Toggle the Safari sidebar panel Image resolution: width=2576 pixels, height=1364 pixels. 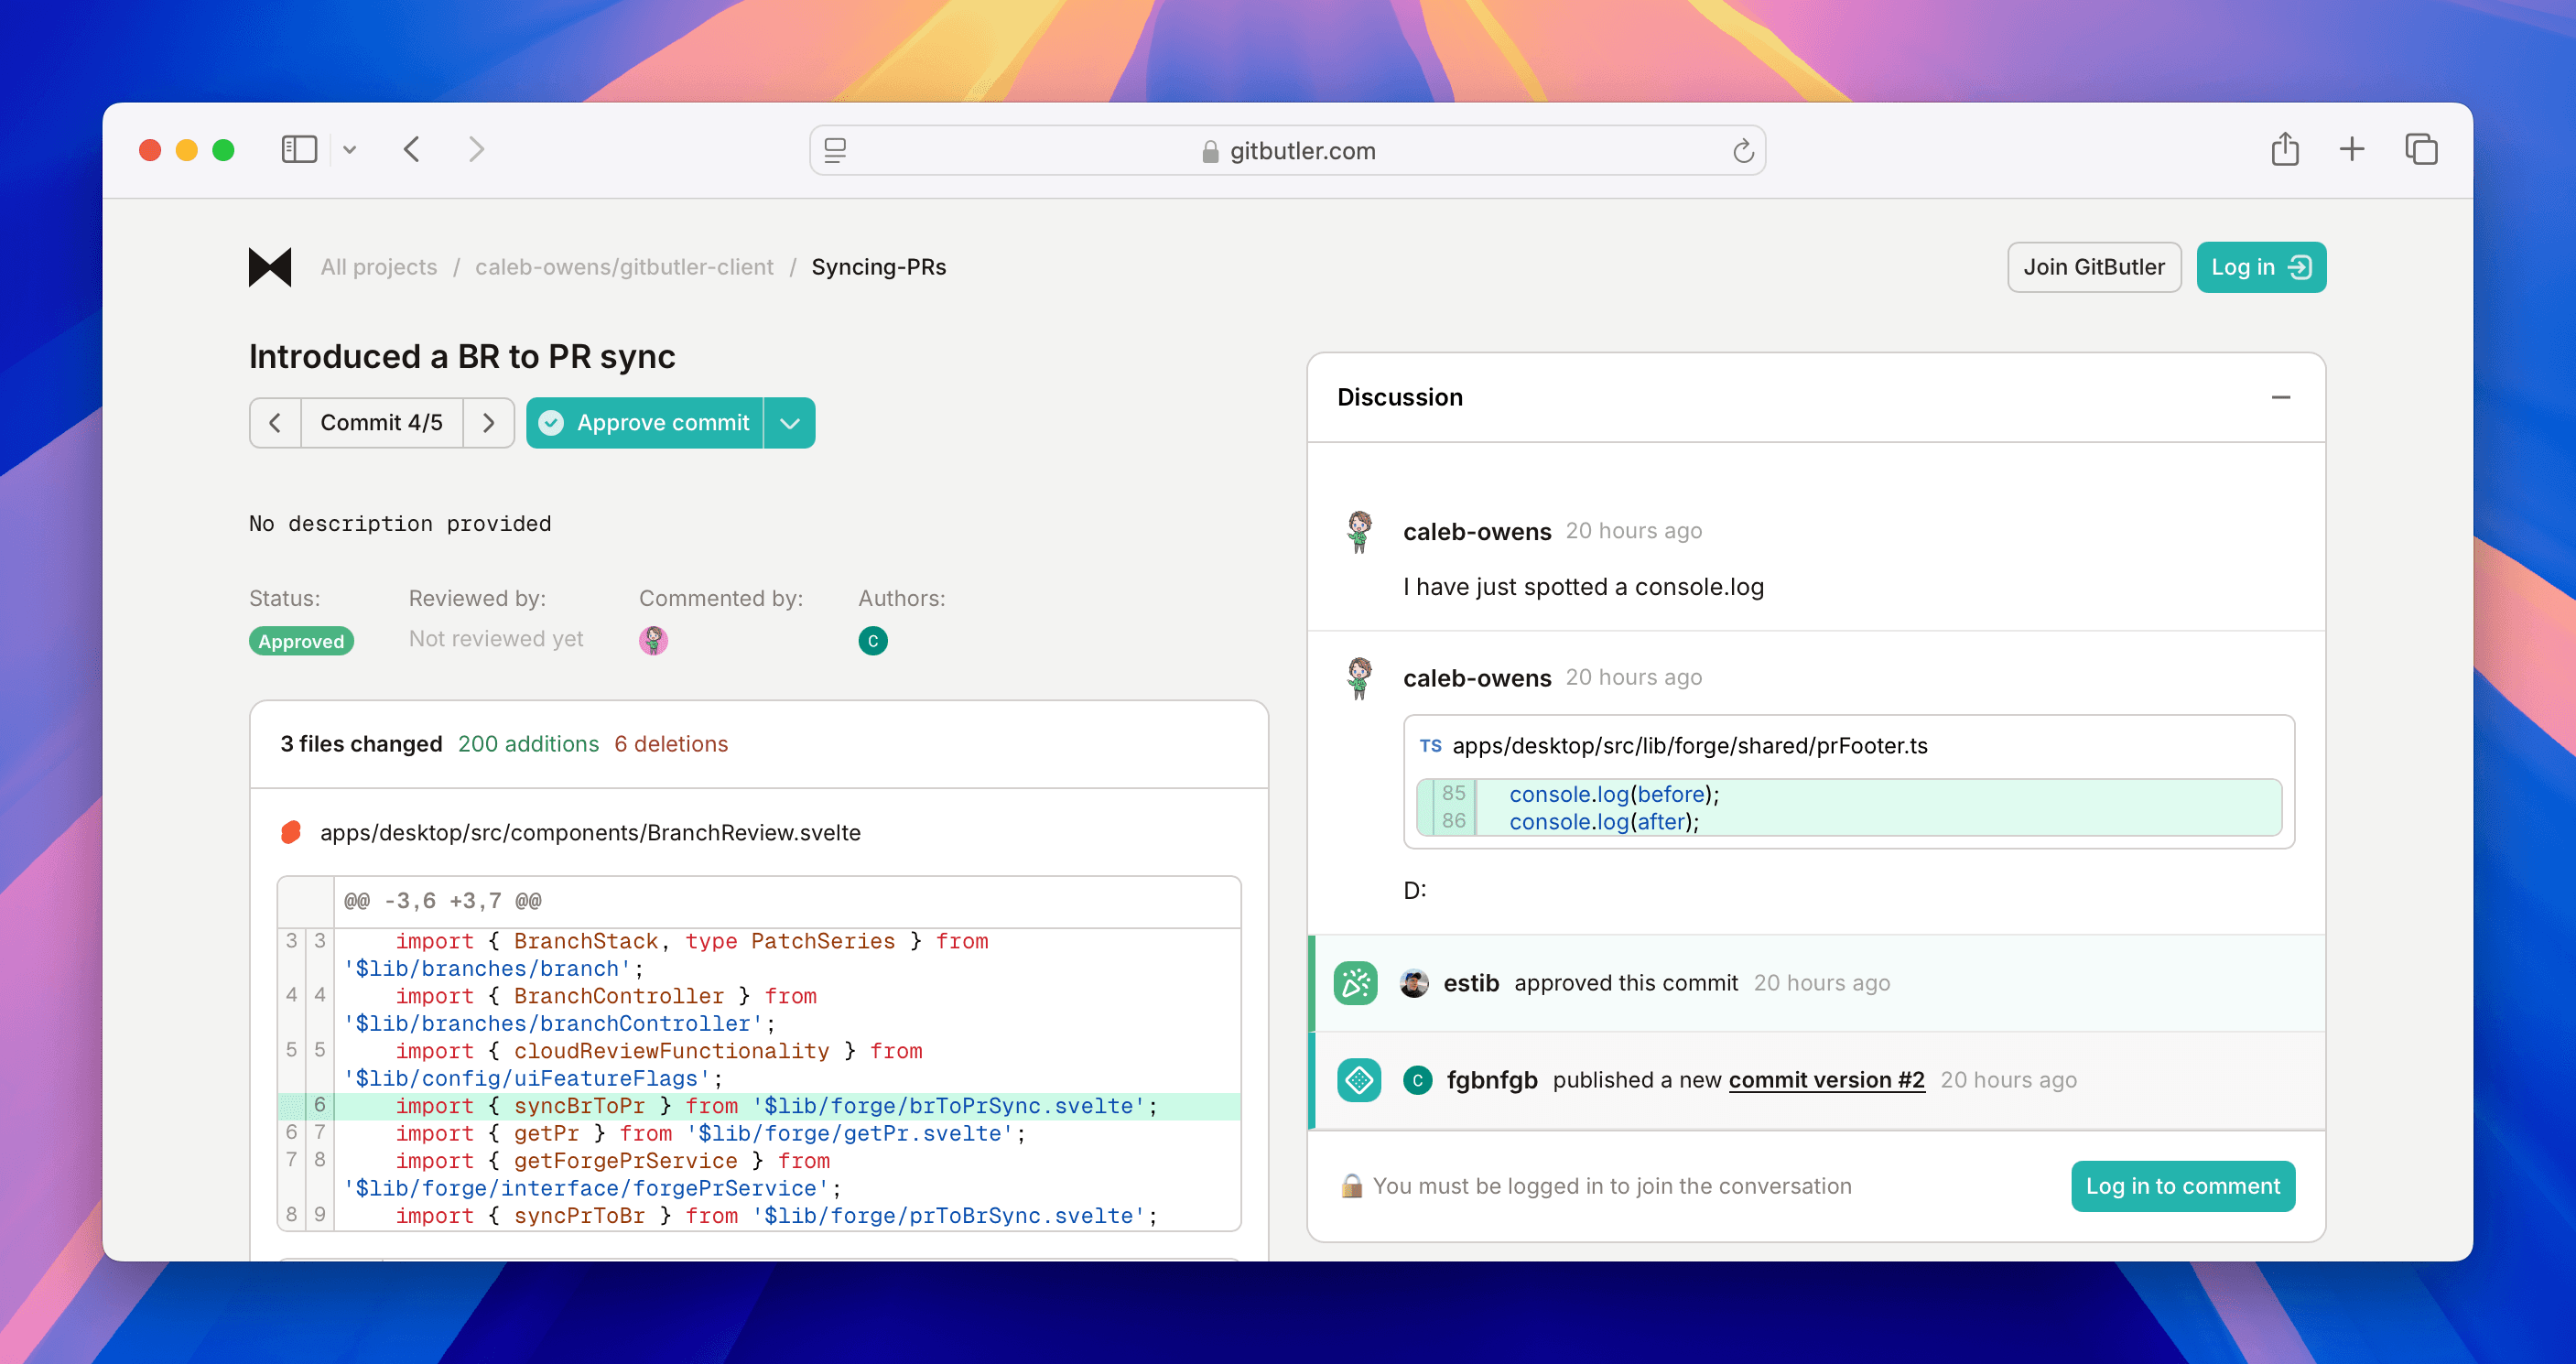tap(299, 150)
